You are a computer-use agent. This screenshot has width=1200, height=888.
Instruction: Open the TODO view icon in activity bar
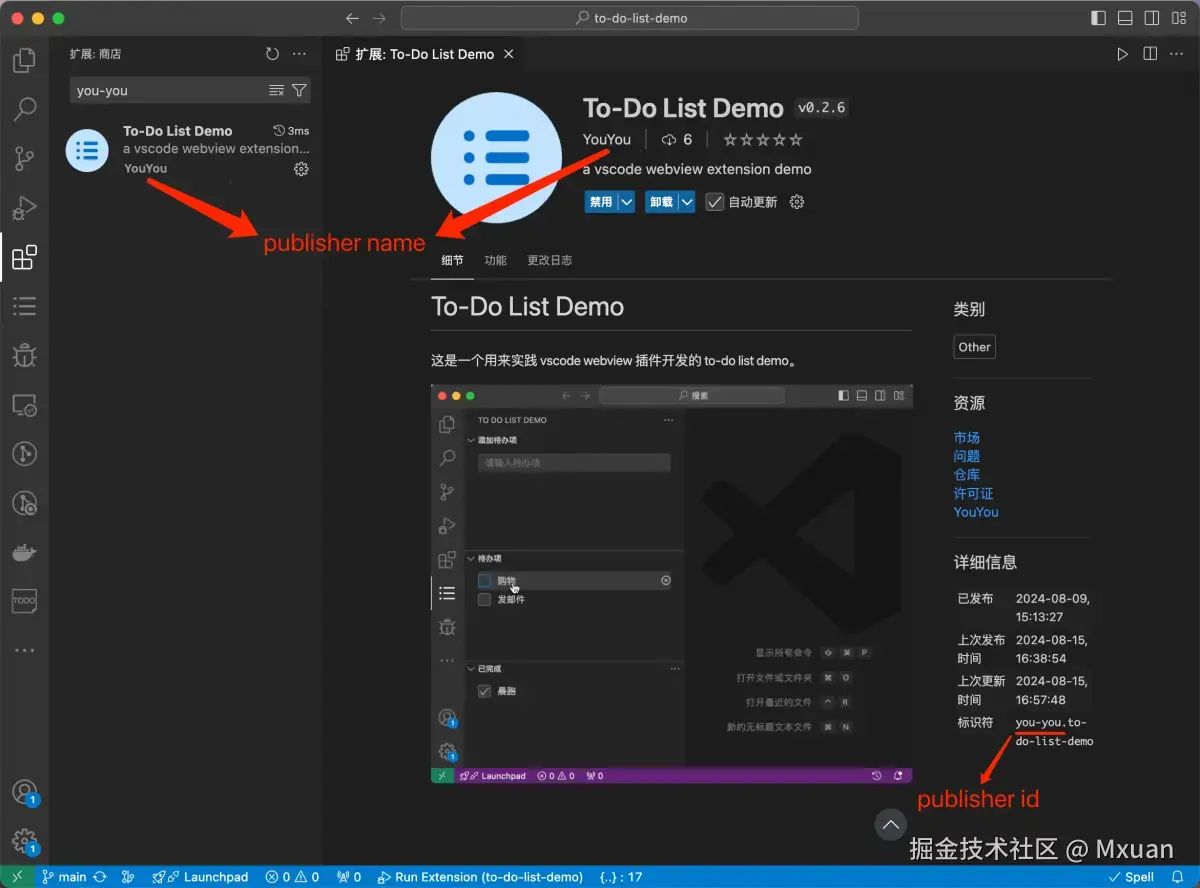coord(24,601)
